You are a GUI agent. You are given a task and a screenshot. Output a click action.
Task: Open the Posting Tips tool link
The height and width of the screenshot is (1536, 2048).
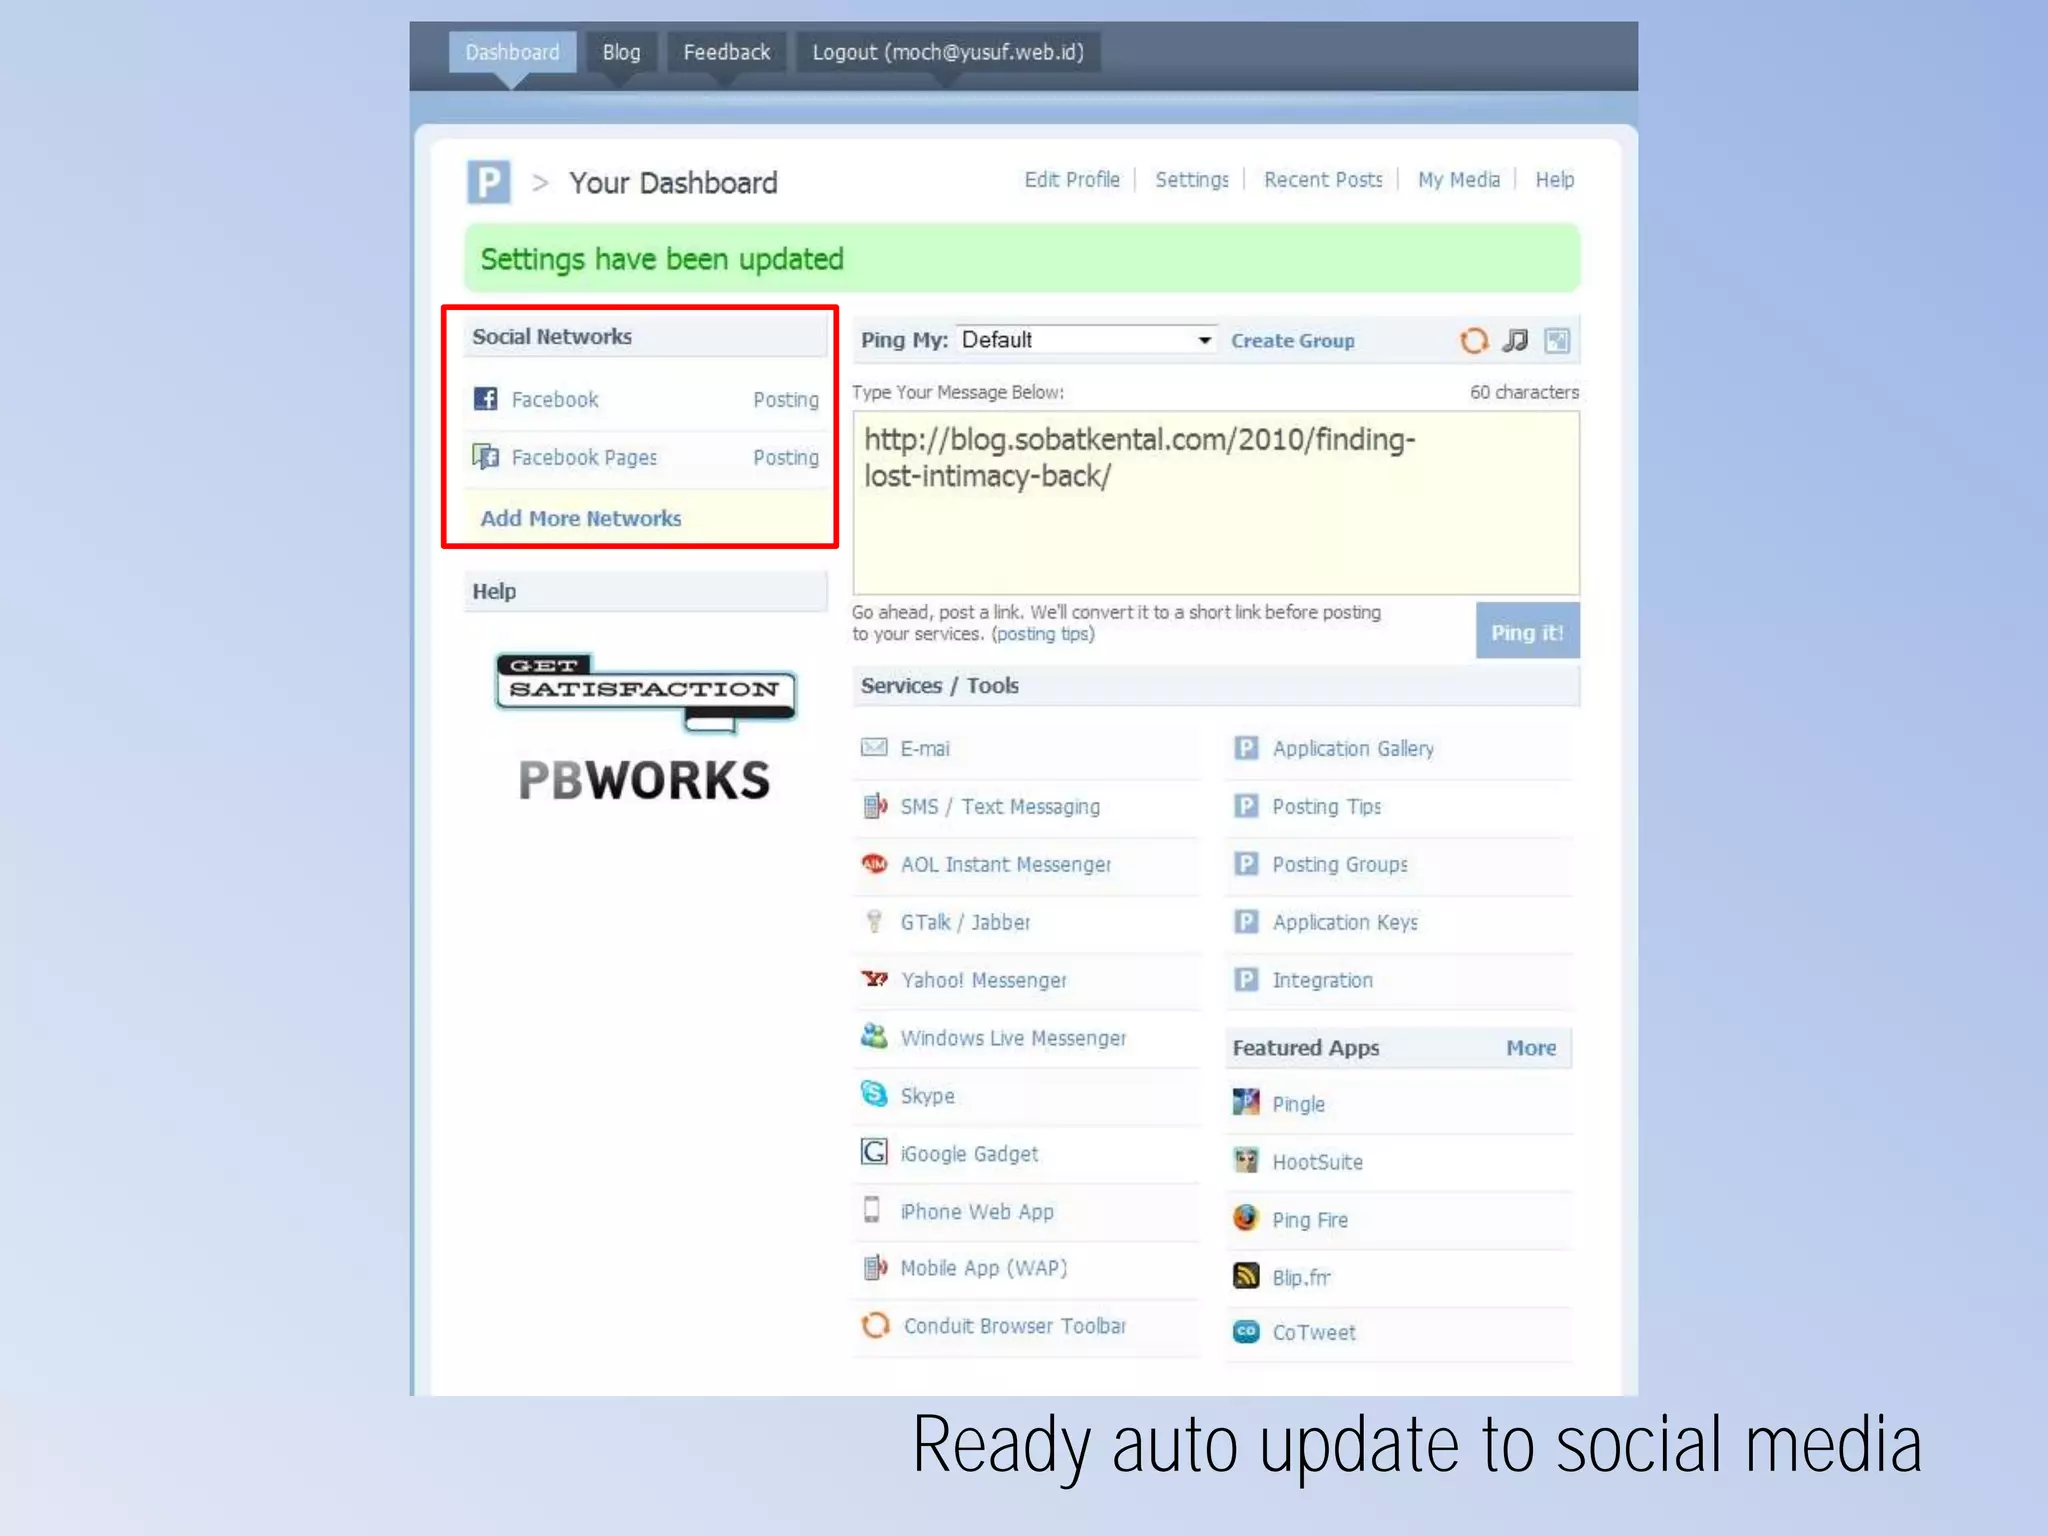(1326, 806)
